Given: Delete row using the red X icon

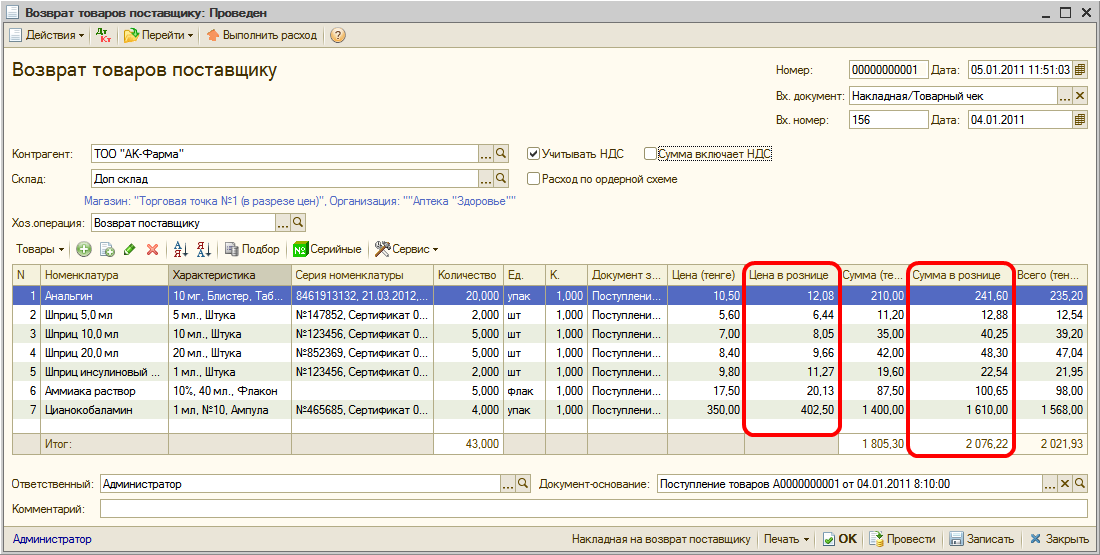Looking at the screenshot, I should pos(152,249).
